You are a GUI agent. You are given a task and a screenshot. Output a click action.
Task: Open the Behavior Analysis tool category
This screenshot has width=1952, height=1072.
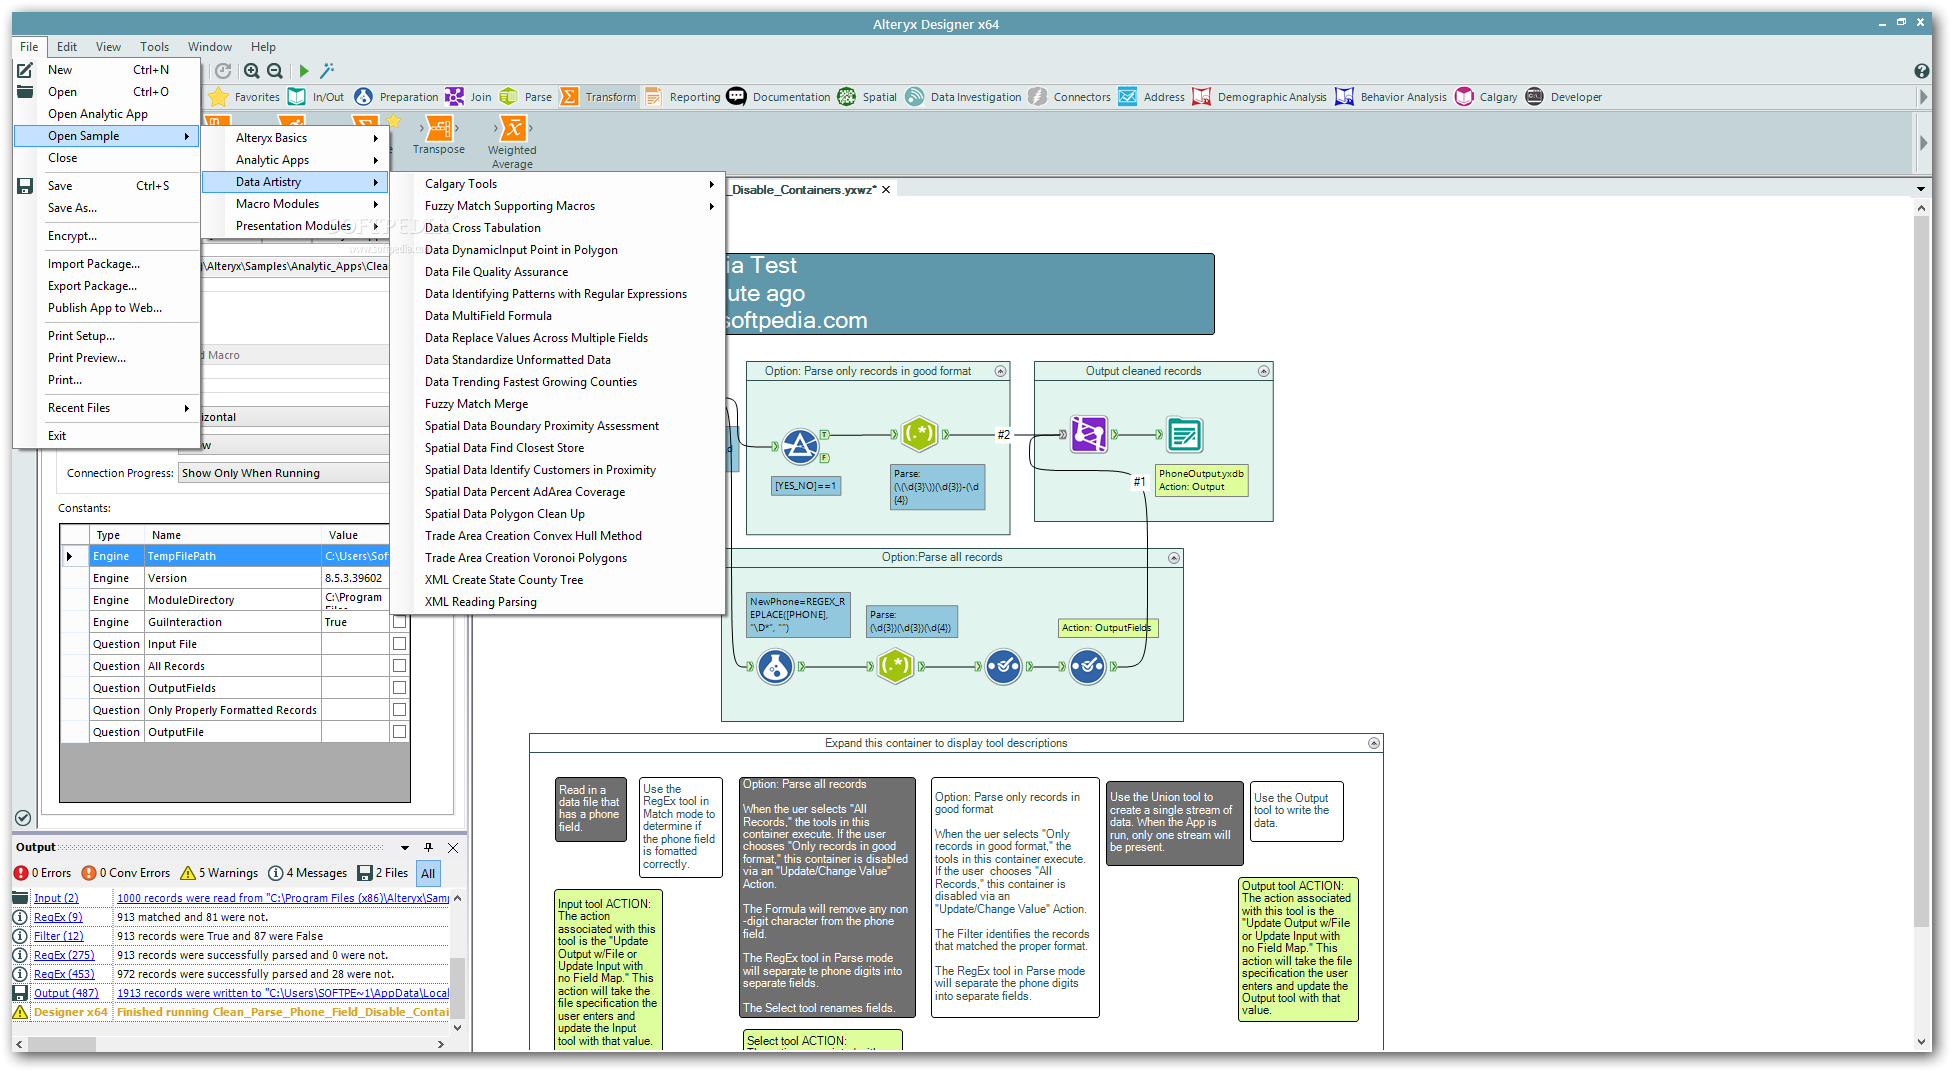[1391, 97]
